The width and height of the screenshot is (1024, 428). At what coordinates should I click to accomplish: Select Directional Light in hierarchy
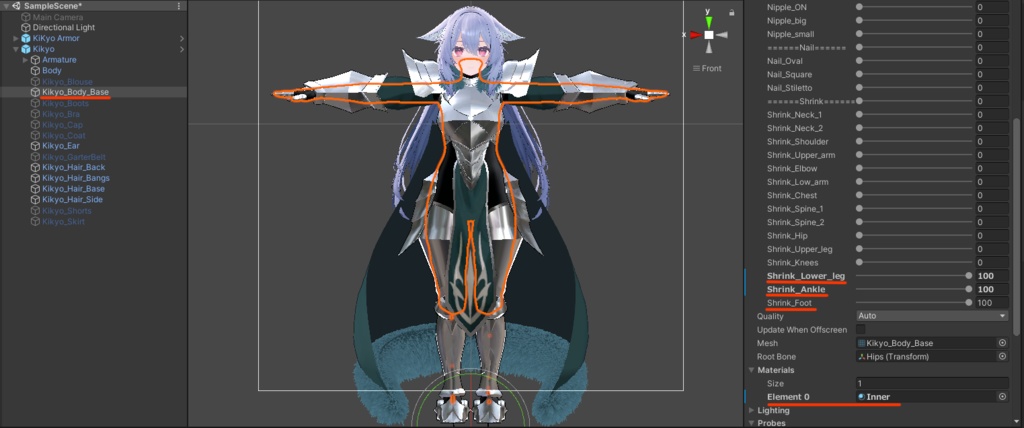click(63, 27)
